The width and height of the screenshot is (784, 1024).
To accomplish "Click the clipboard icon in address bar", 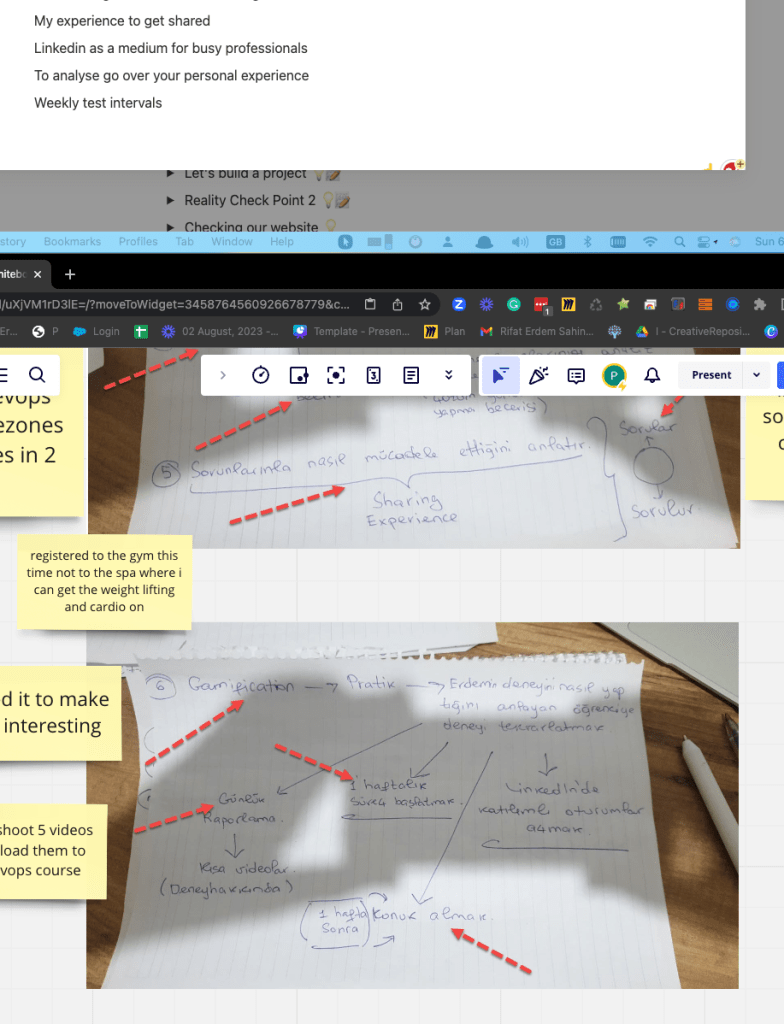I will (370, 304).
